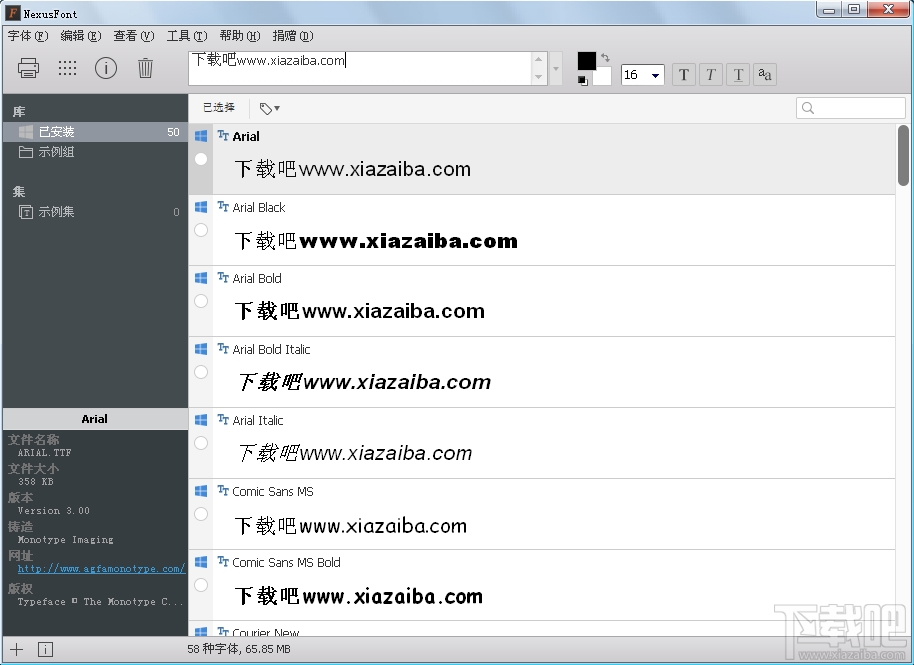Click the Arial header in the details panel

click(x=94, y=419)
